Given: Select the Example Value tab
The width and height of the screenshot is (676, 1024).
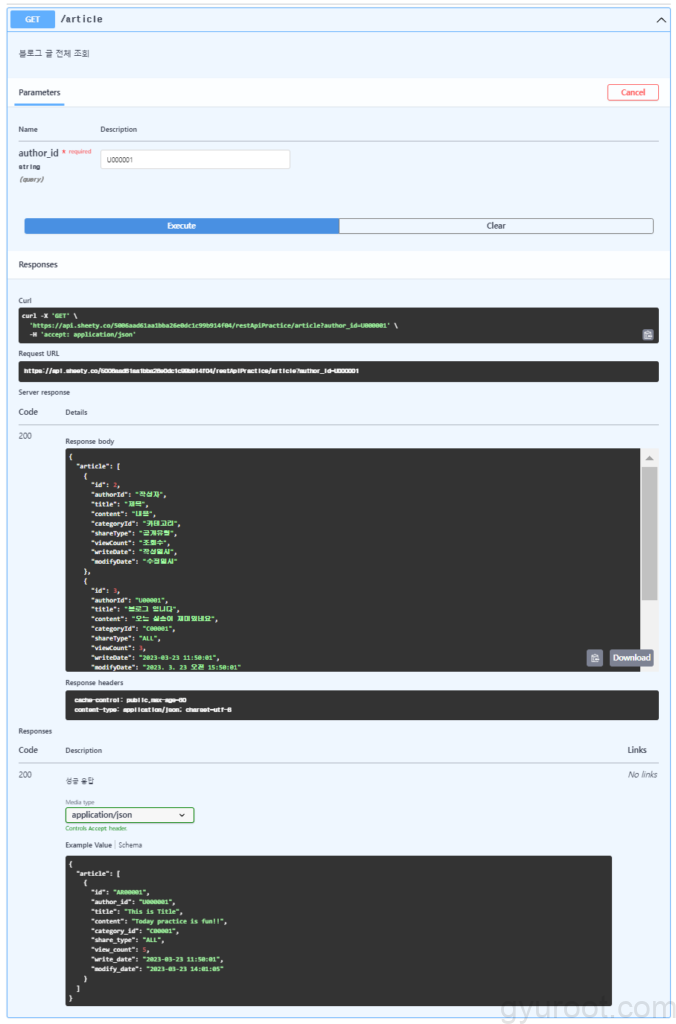Looking at the screenshot, I should point(89,845).
